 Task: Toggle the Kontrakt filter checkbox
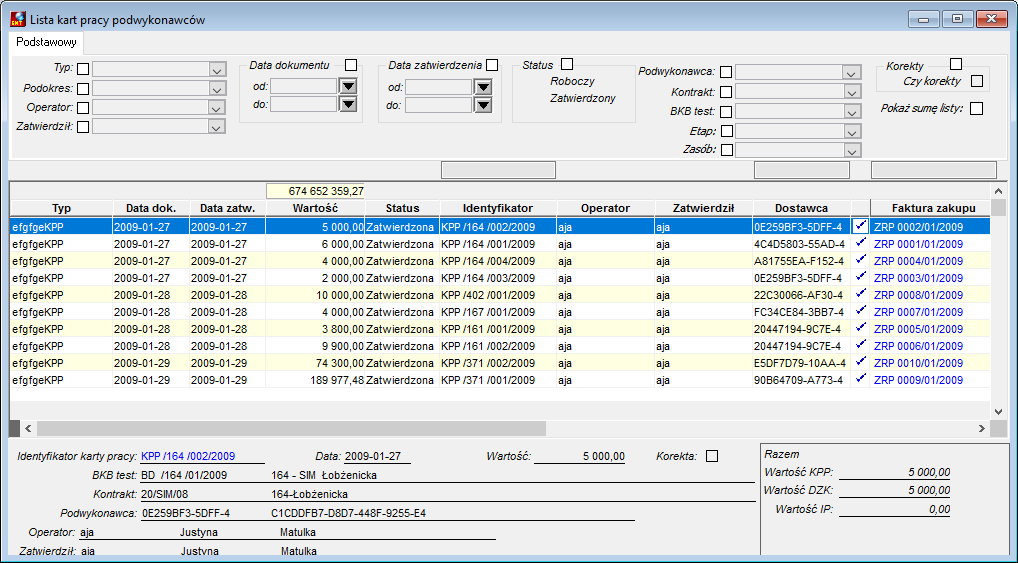[726, 92]
